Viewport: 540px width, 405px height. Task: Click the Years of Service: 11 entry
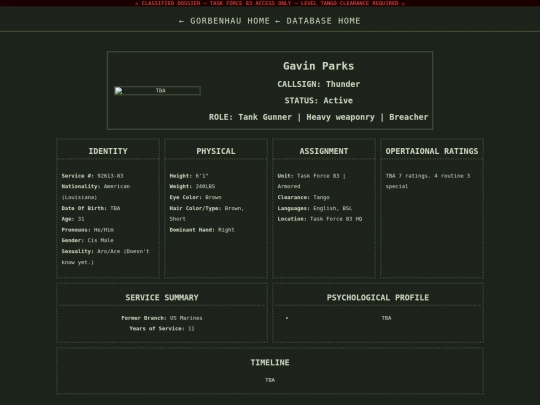tap(162, 329)
